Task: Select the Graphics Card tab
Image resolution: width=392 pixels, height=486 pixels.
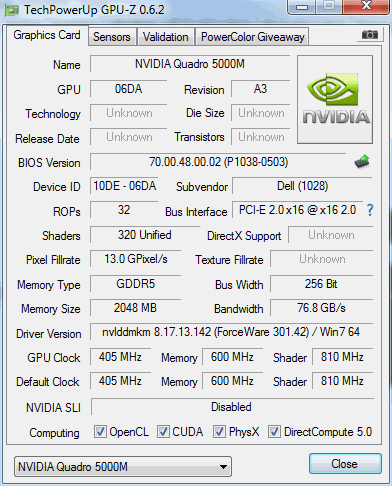Action: point(47,35)
